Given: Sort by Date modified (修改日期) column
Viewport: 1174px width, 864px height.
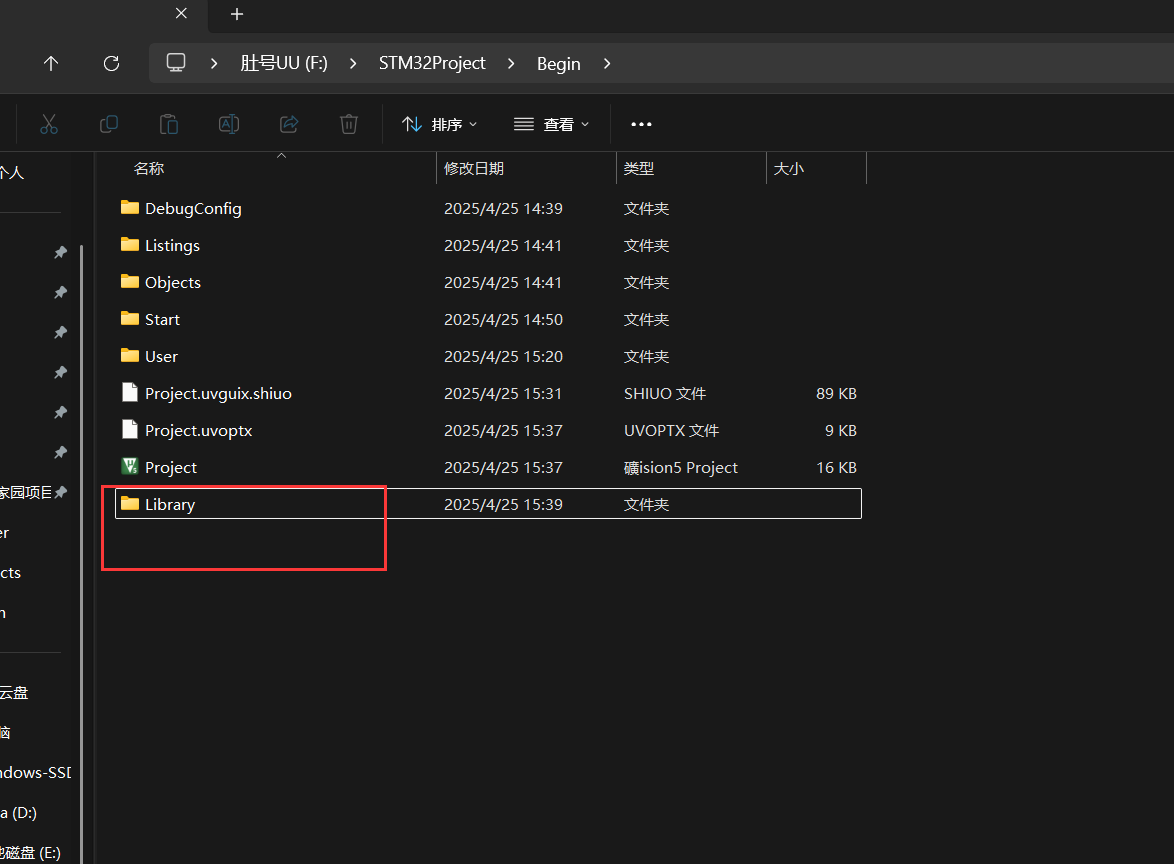Looking at the screenshot, I should [474, 168].
